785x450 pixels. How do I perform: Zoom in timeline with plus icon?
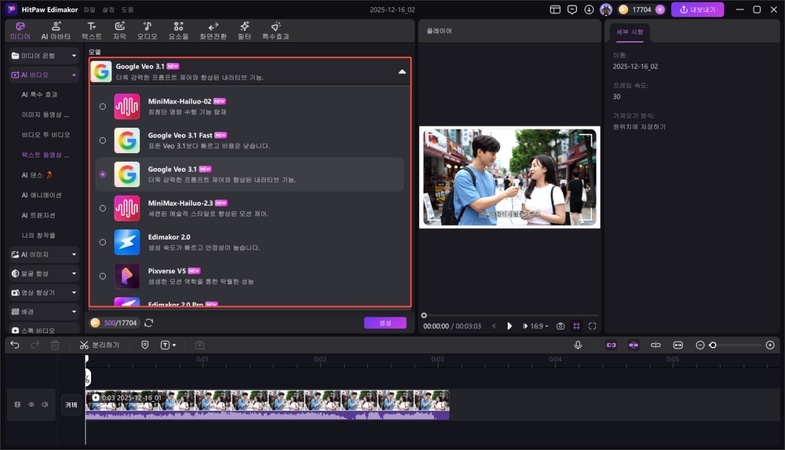click(770, 345)
